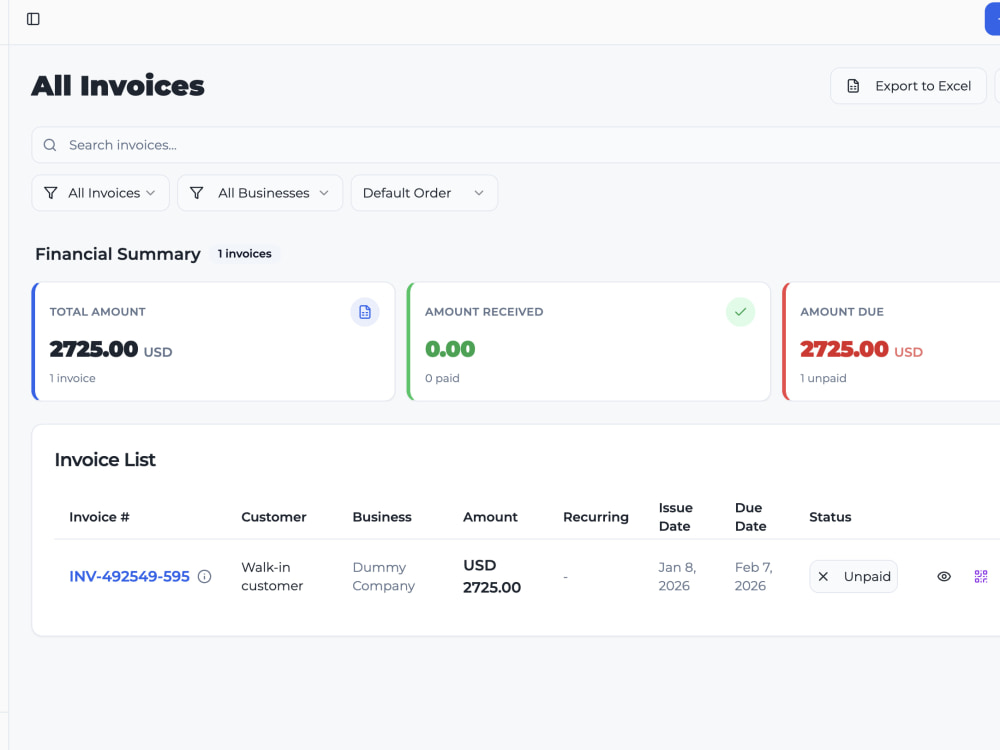Viewport: 1000px width, 750px height.
Task: Click the Status column header
Action: pyautogui.click(x=830, y=517)
